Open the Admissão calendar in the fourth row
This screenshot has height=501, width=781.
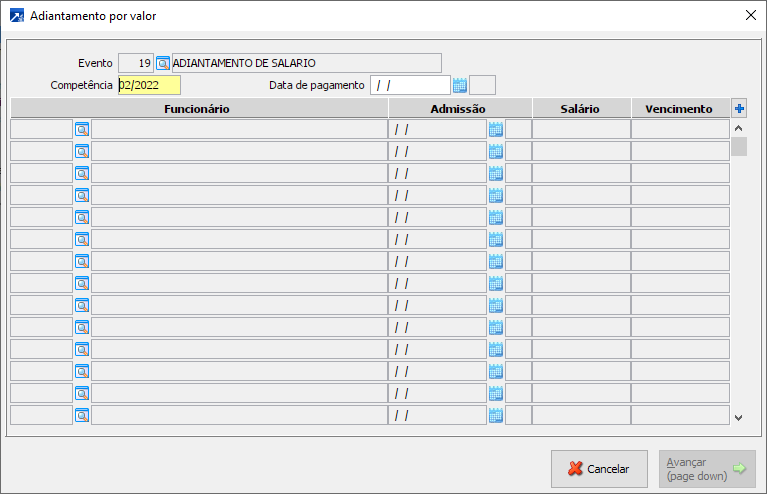[x=496, y=195]
